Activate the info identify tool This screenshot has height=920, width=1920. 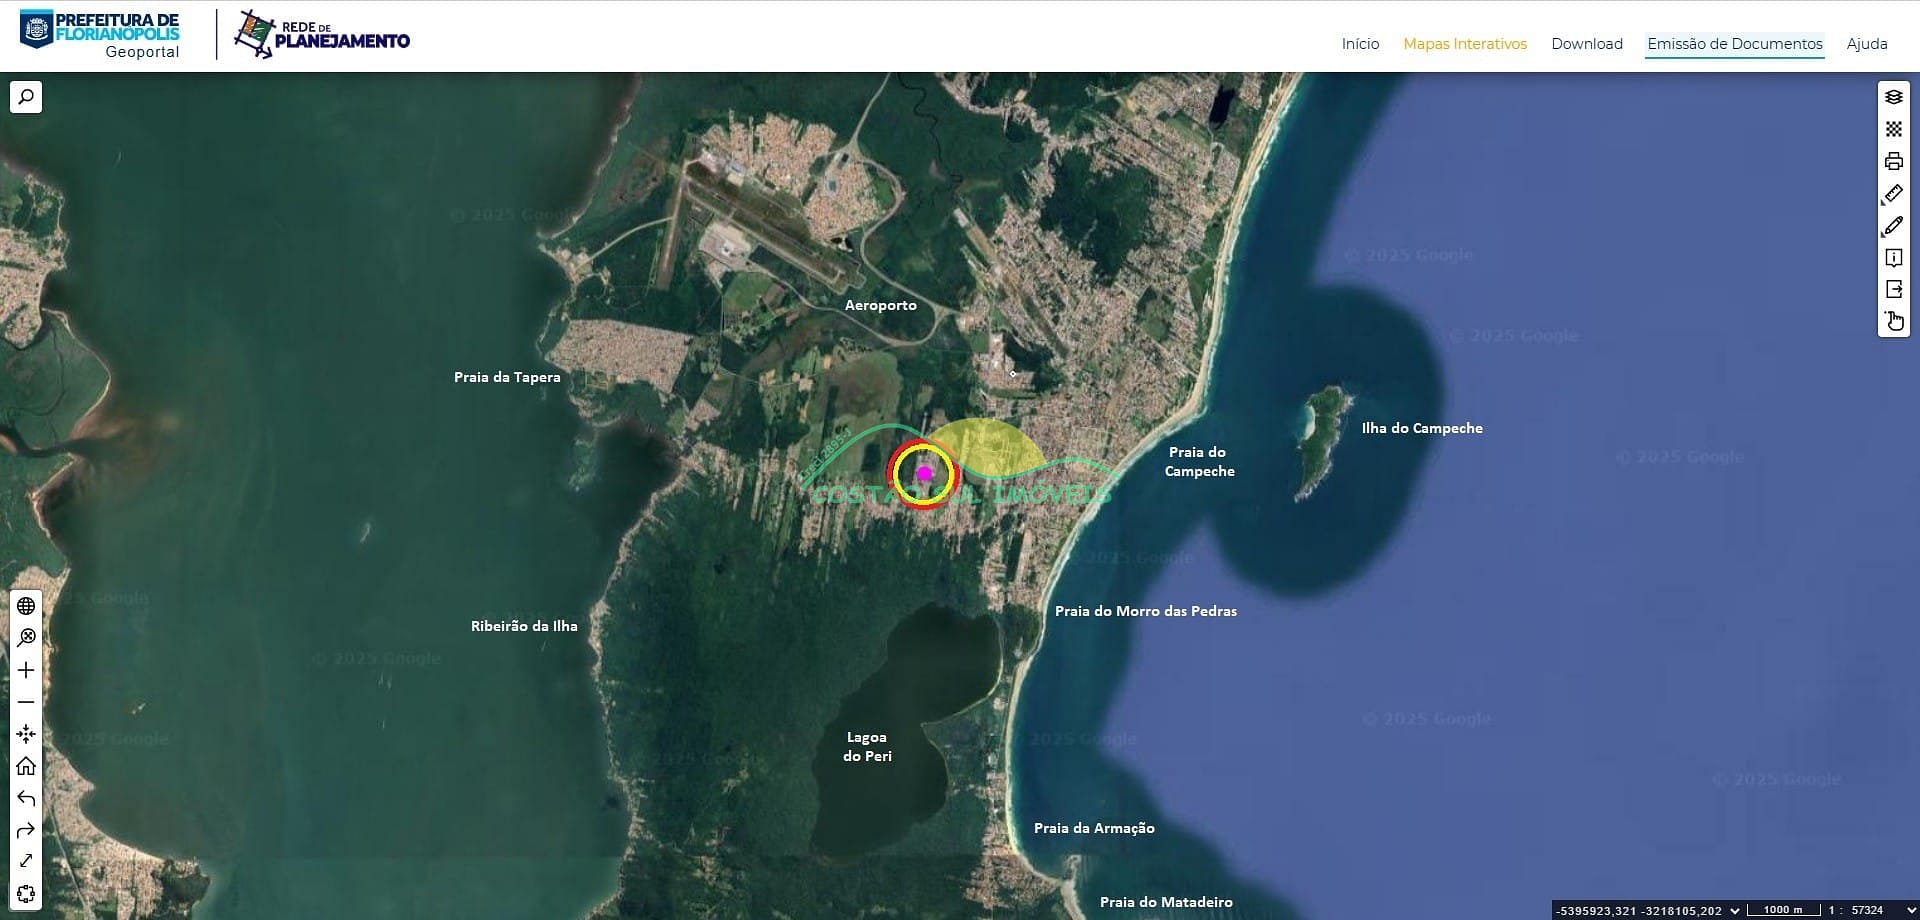[1893, 258]
